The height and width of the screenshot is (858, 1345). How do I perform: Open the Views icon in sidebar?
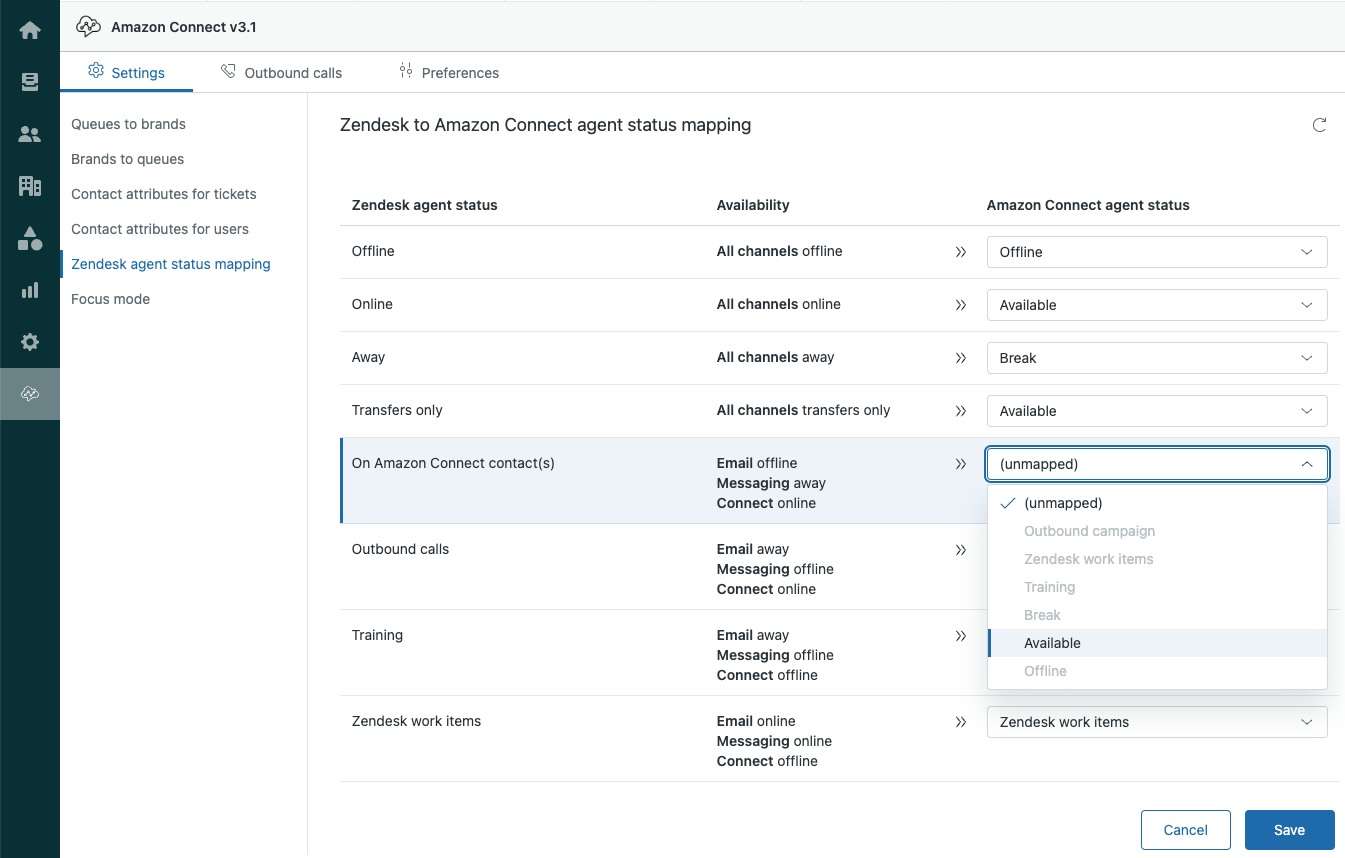(30, 82)
